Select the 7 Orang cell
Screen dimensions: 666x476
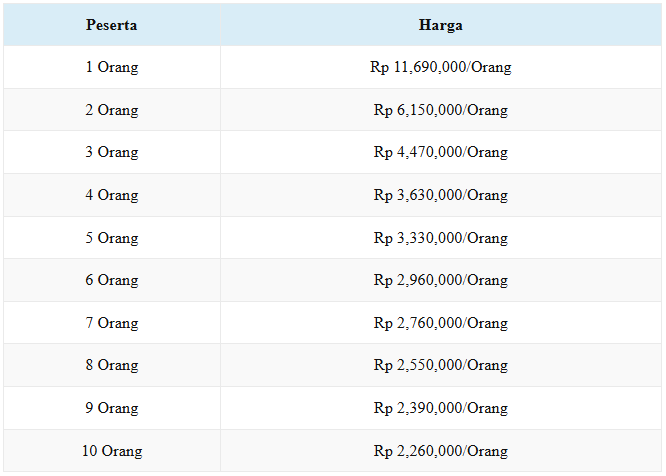[112, 323]
